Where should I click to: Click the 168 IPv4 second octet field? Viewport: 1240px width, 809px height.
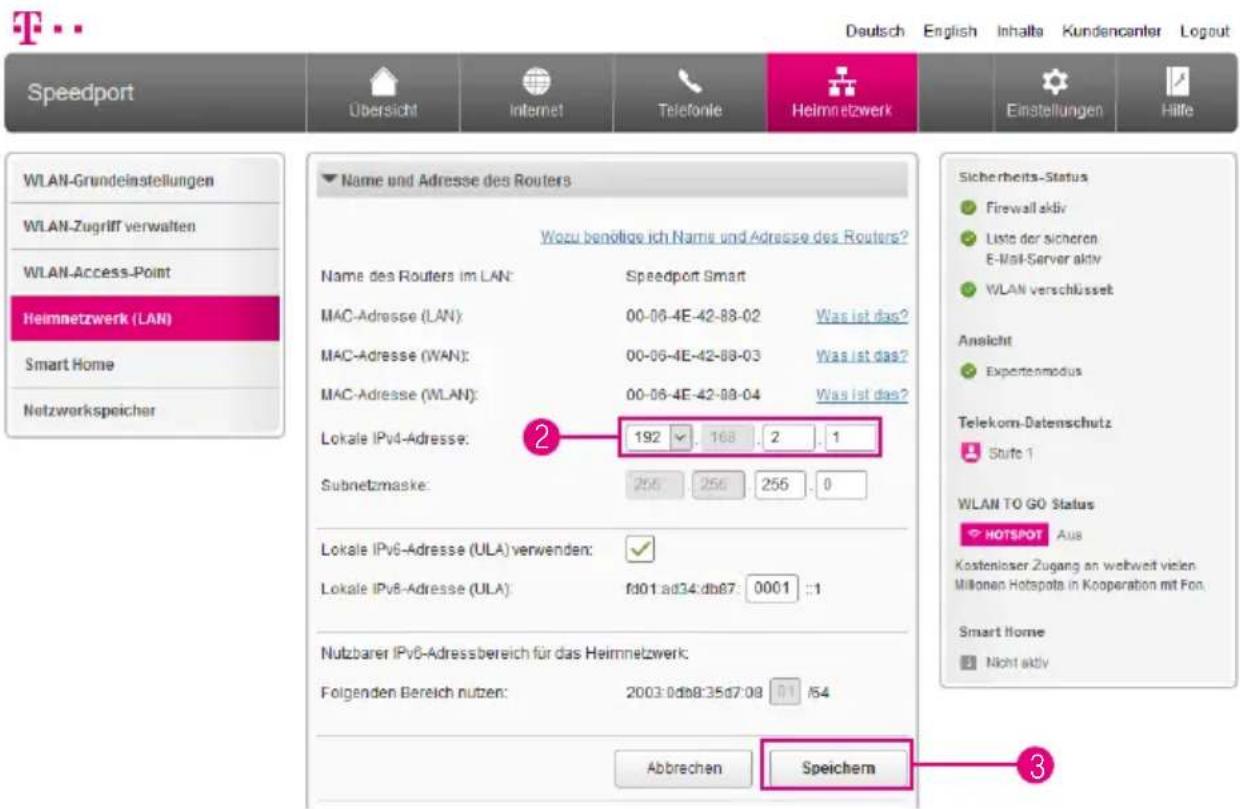coord(727,437)
